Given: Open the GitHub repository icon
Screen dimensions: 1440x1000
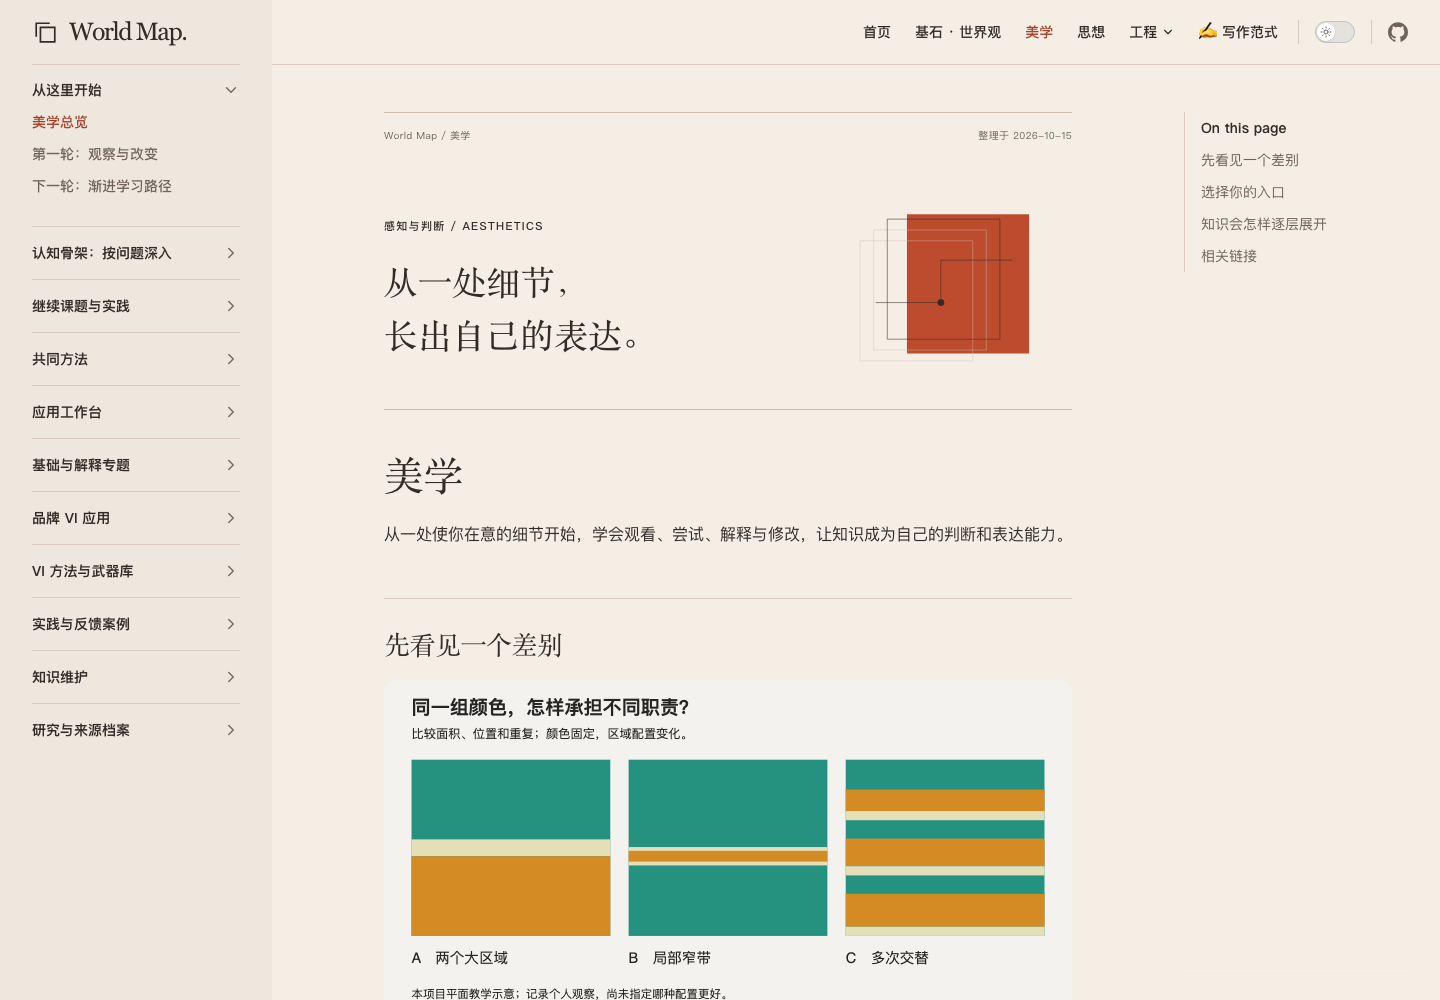Looking at the screenshot, I should (x=1398, y=32).
